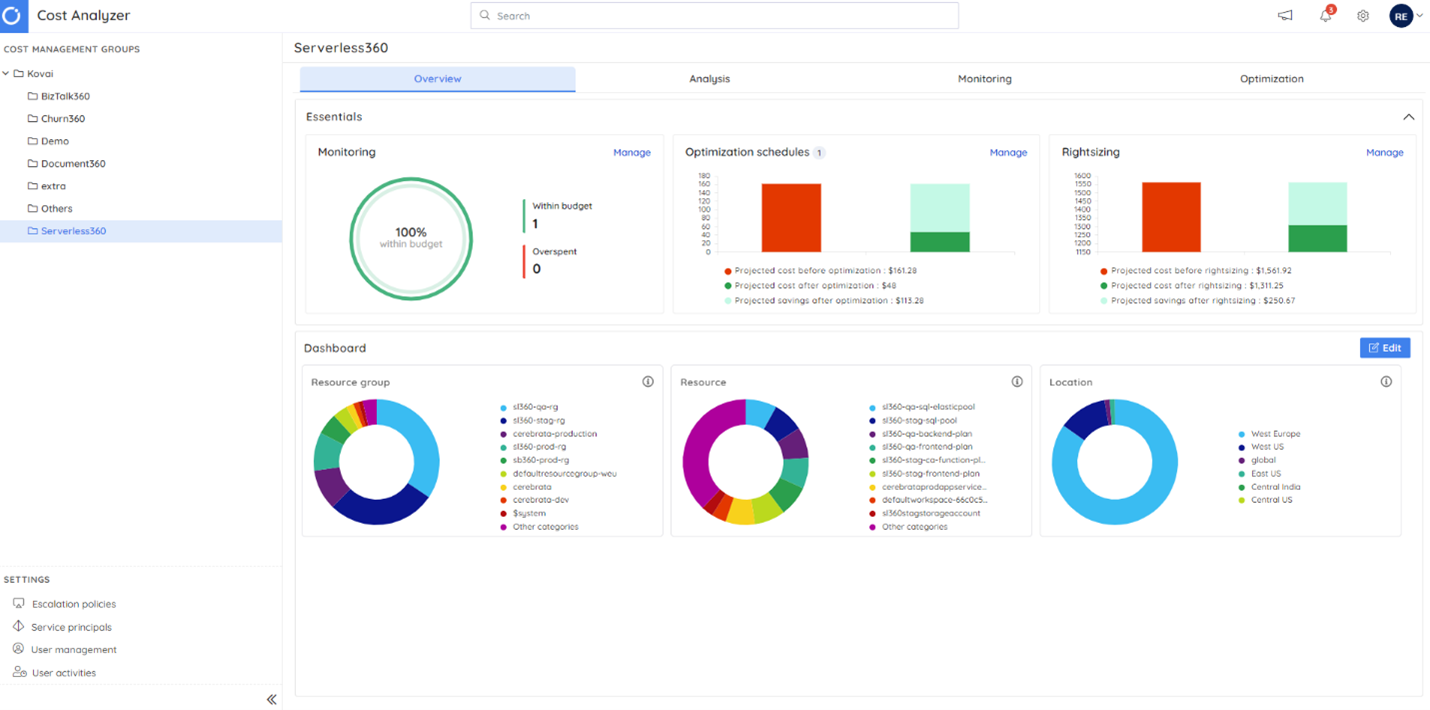The width and height of the screenshot is (1430, 710).
Task: Open the Optimization tab
Action: click(1271, 78)
